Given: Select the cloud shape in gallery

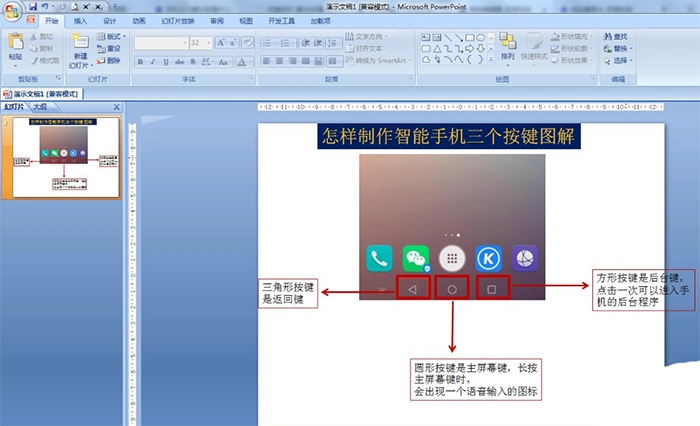Looking at the screenshot, I should point(426,60).
